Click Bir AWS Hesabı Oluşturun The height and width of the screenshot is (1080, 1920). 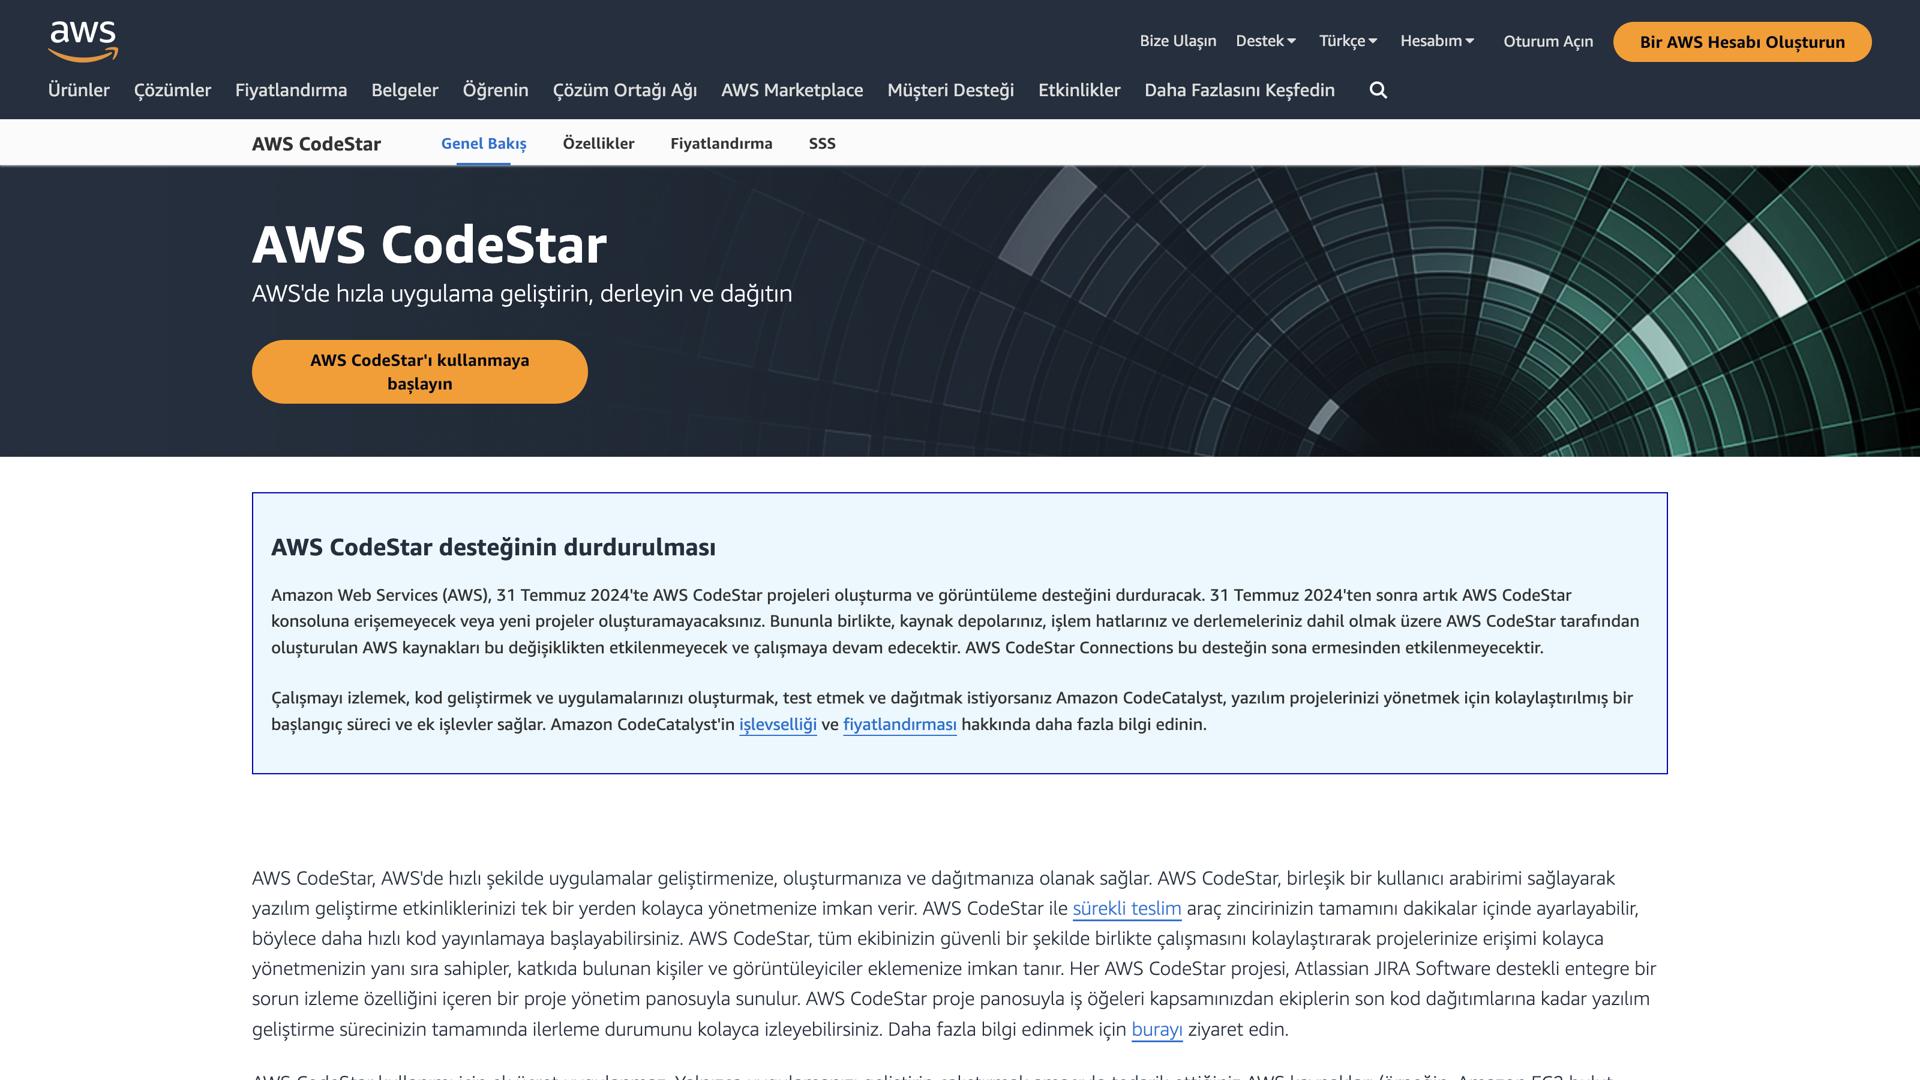coord(1742,42)
